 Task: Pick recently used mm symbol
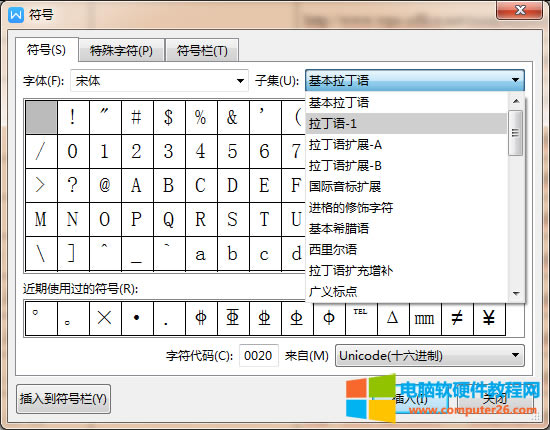pyautogui.click(x=425, y=318)
